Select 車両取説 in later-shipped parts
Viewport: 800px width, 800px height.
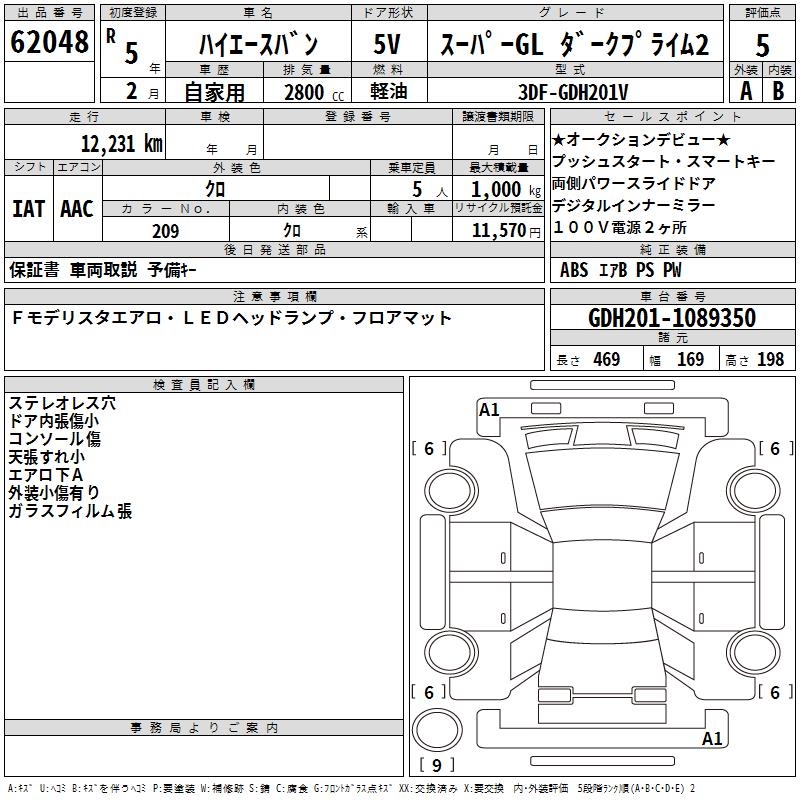[104, 269]
